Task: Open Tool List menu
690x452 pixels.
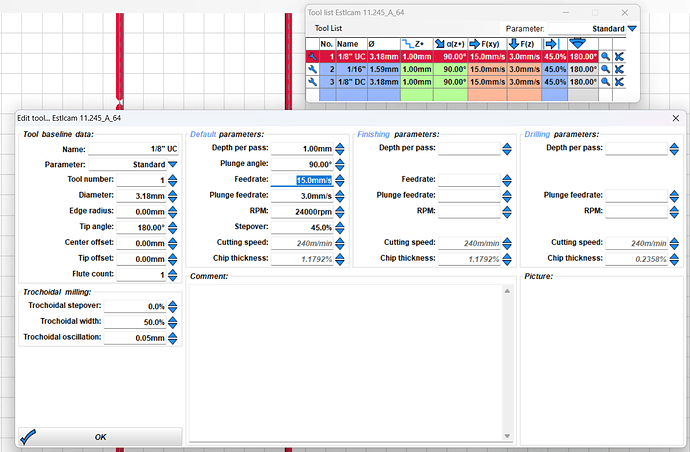Action: click(x=328, y=28)
